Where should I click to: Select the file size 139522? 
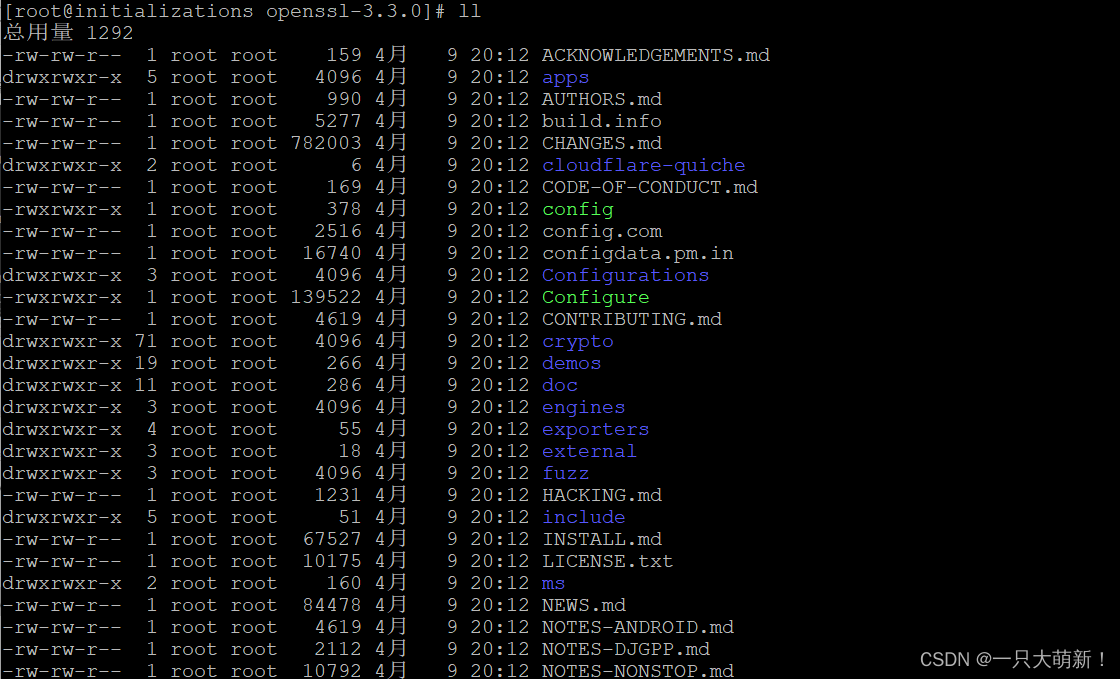(326, 298)
